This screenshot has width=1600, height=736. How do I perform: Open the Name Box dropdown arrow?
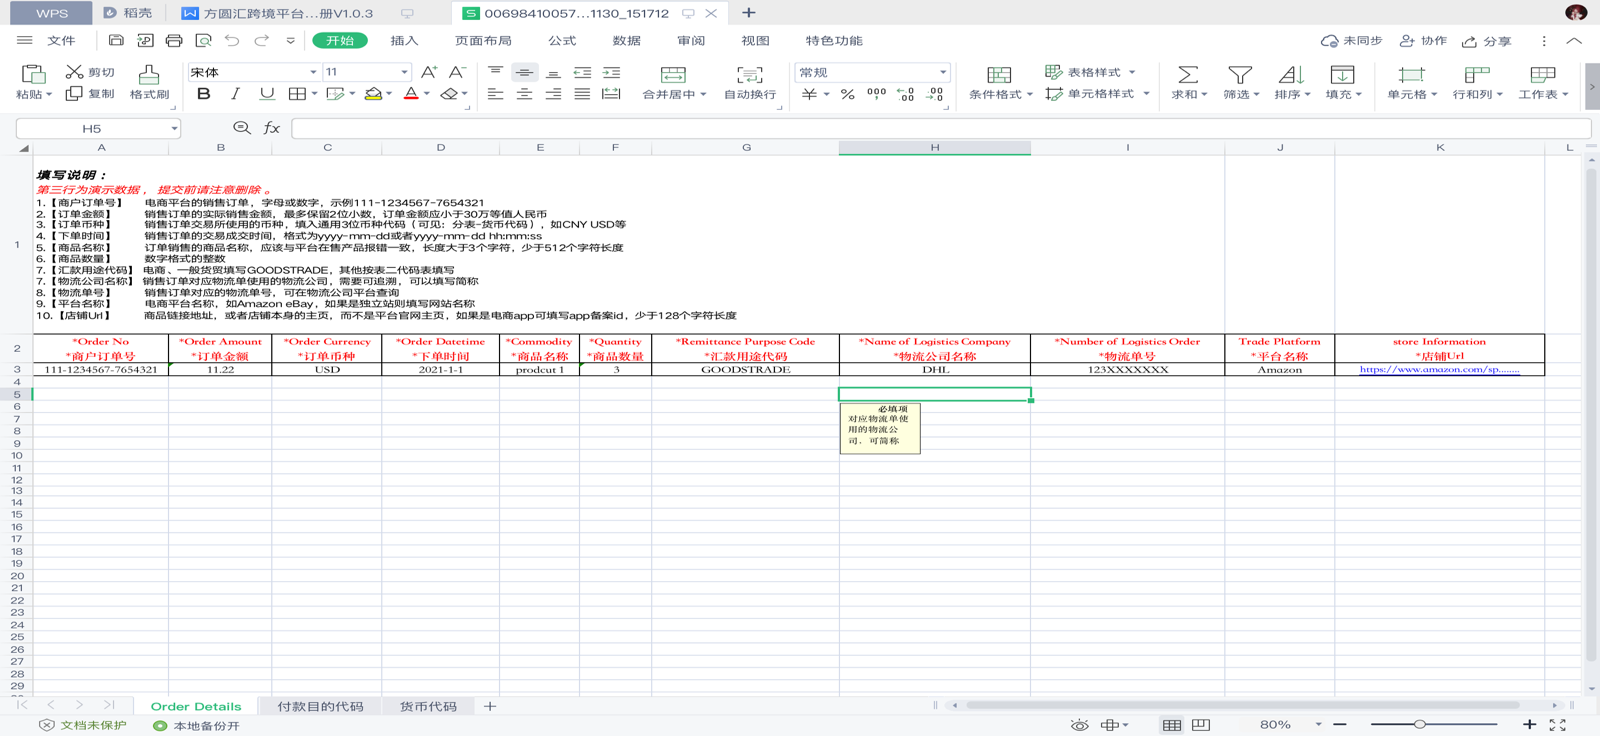point(174,128)
